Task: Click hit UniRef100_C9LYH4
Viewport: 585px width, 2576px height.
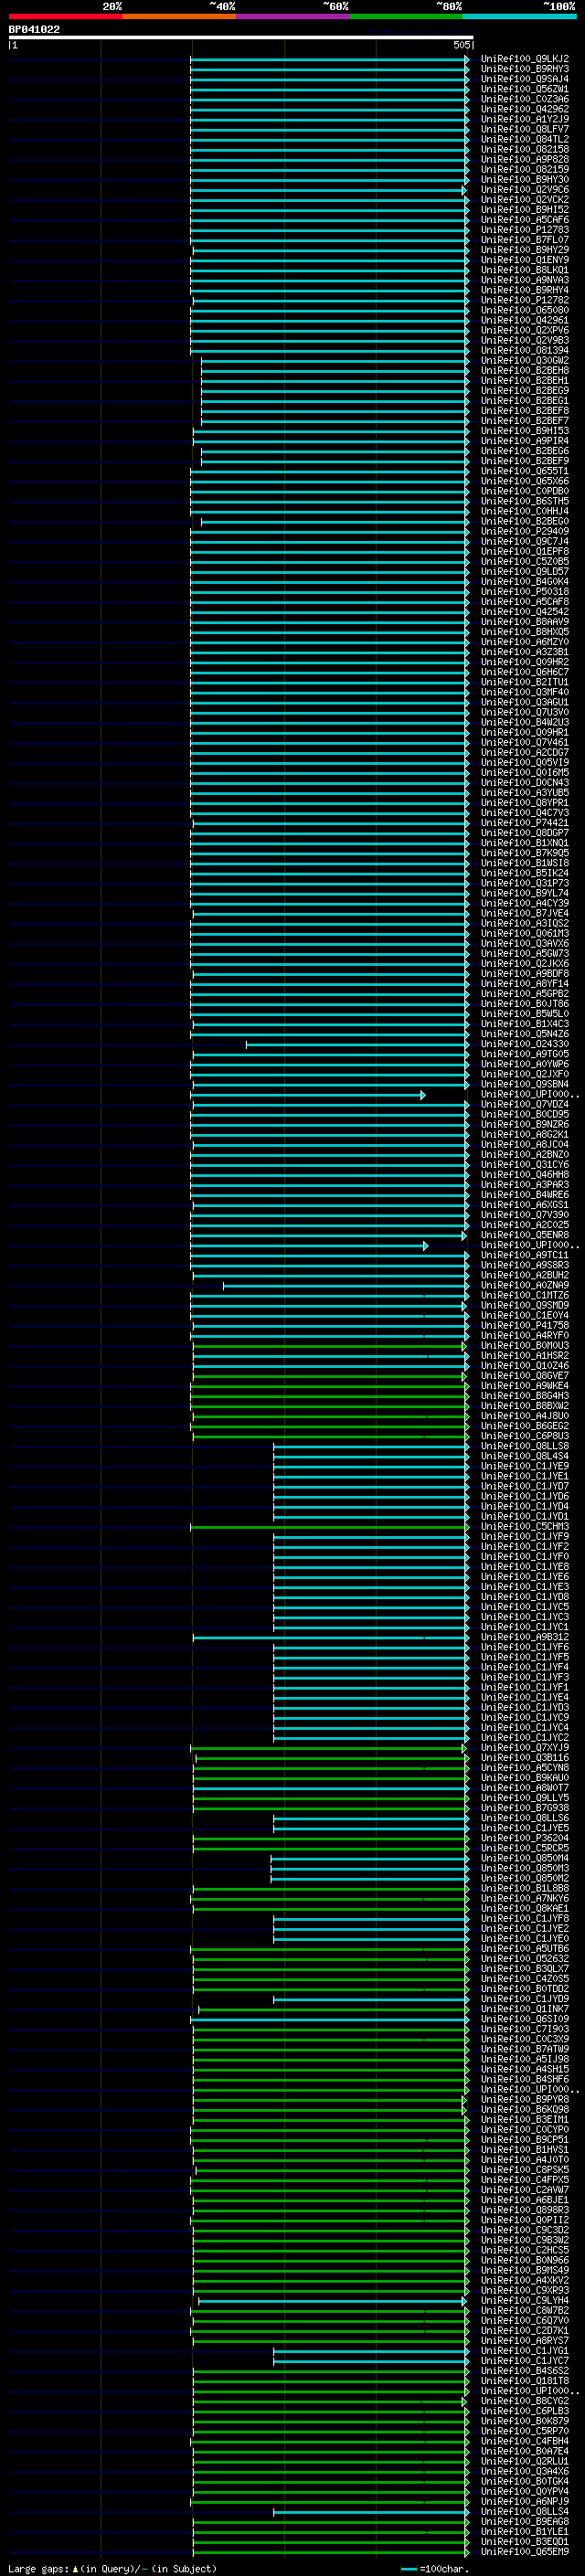Action: 525,2300
